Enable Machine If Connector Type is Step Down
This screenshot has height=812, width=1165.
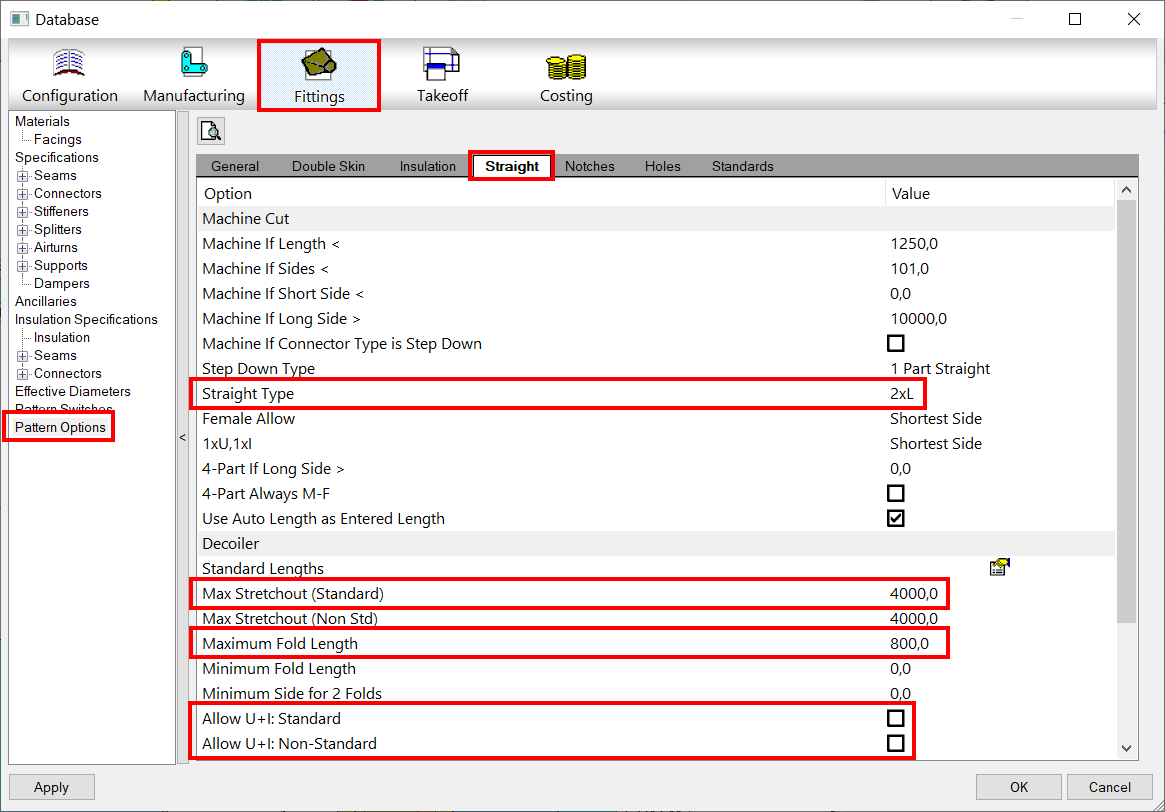click(895, 343)
